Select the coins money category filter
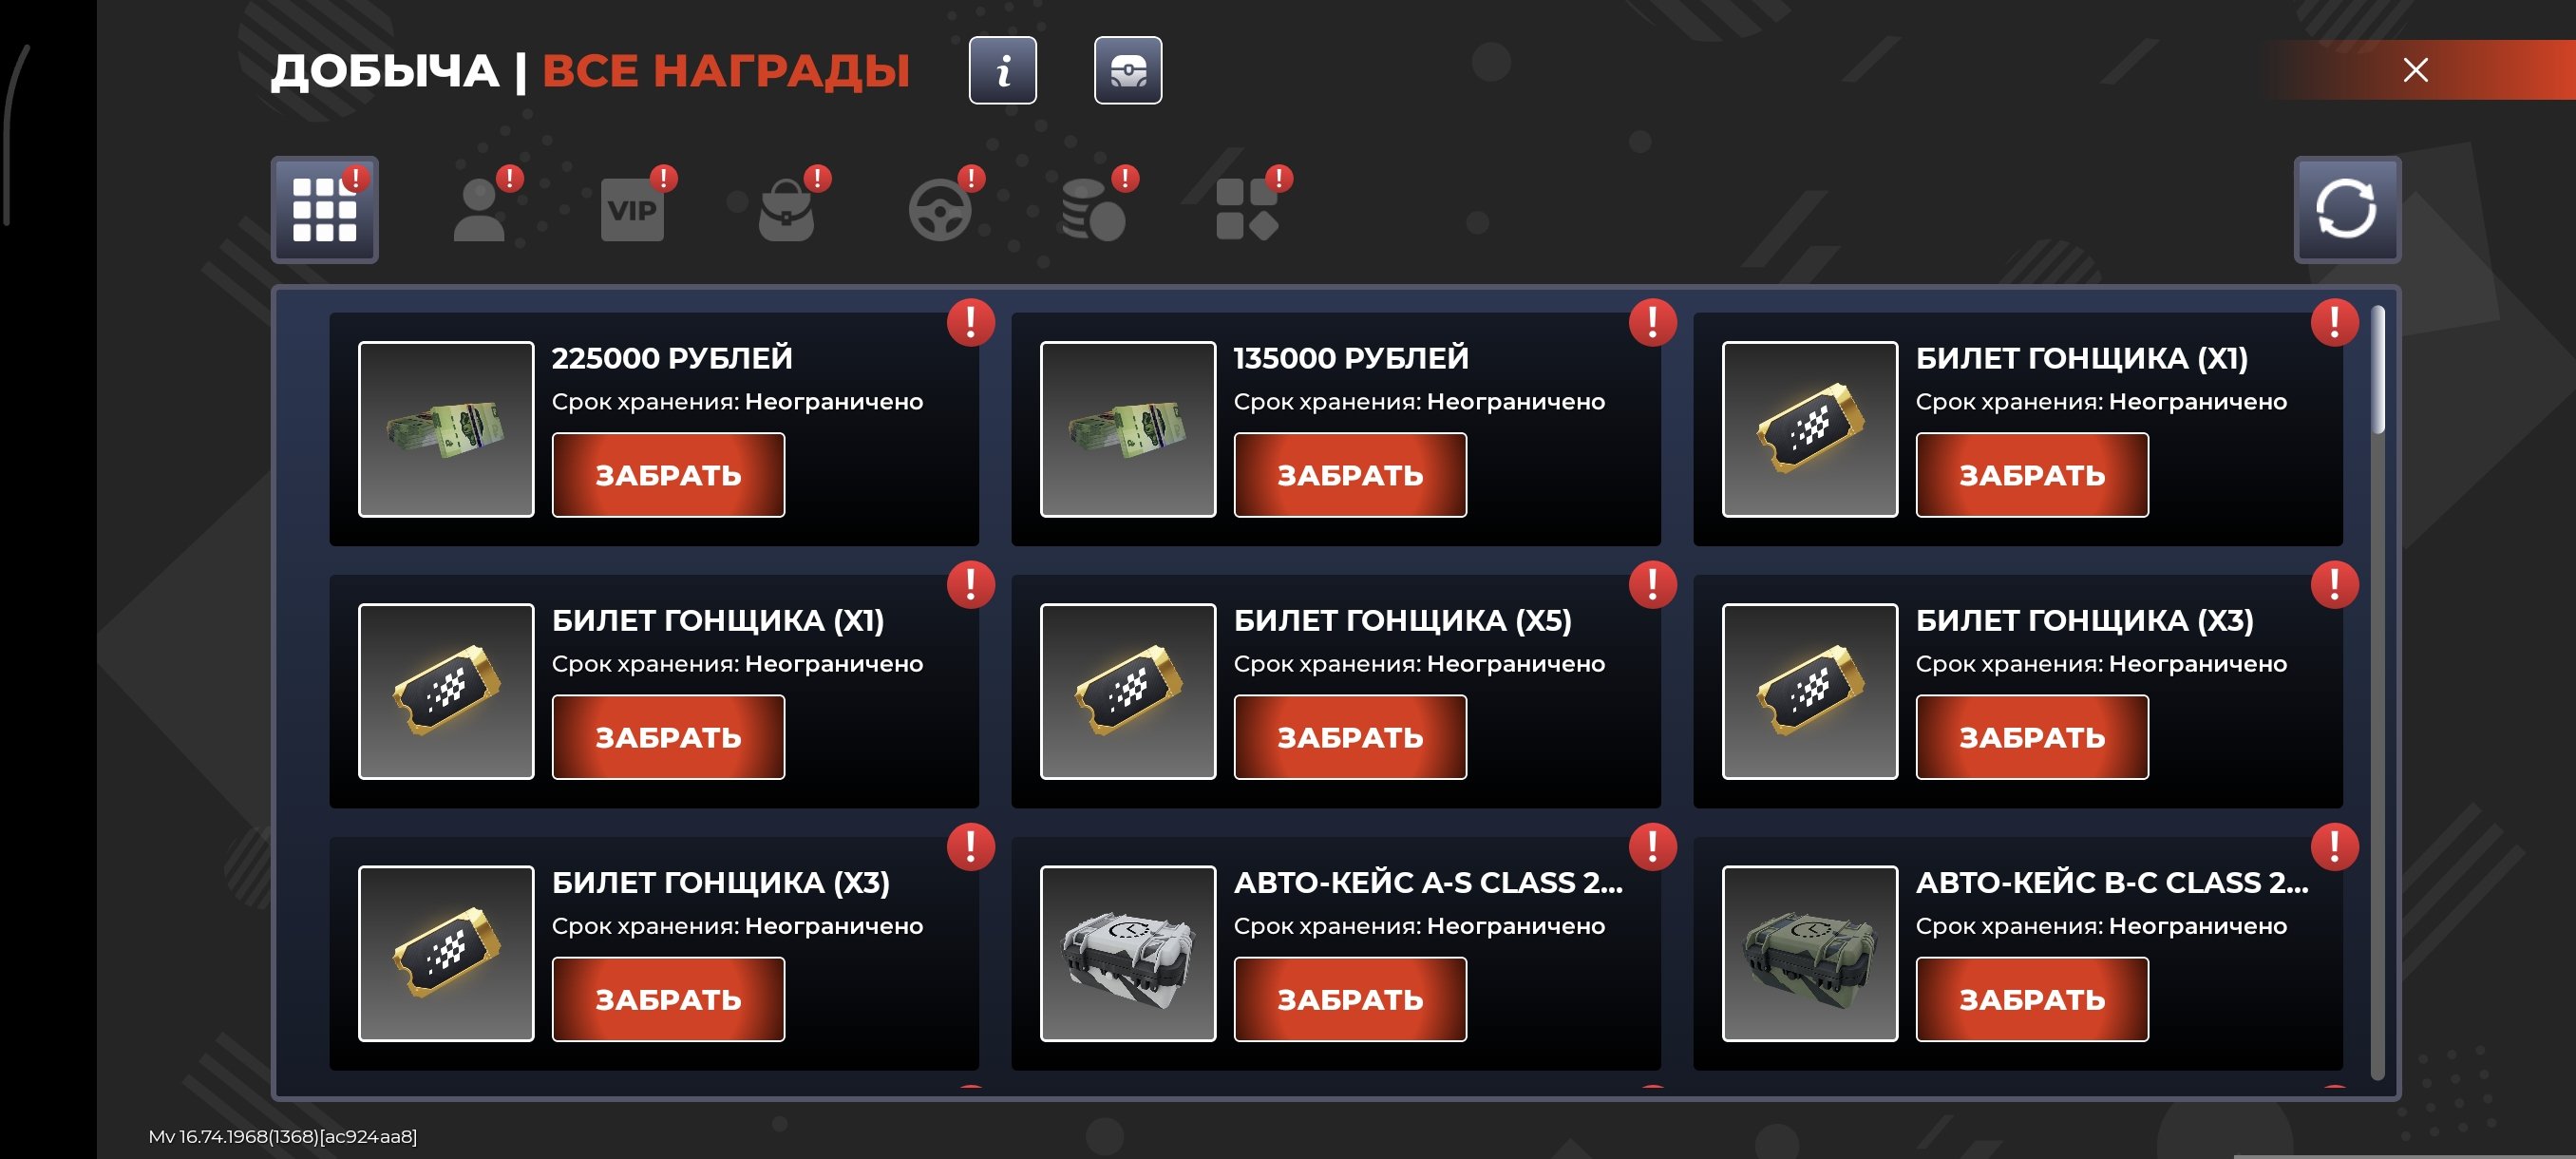This screenshot has height=1159, width=2576. [x=1093, y=210]
